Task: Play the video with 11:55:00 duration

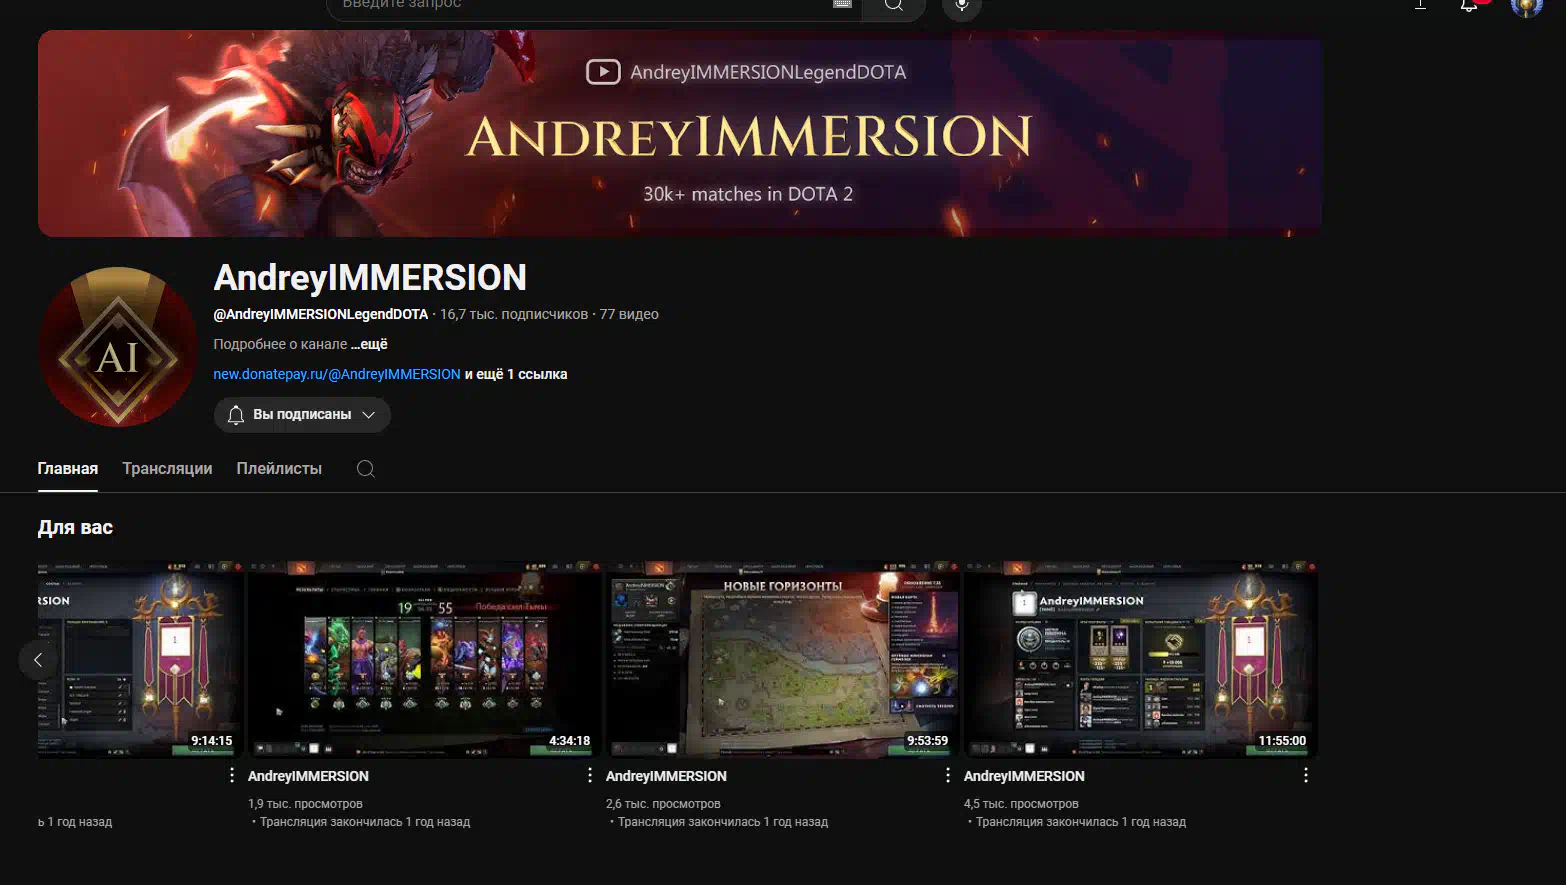Action: (x=1141, y=660)
